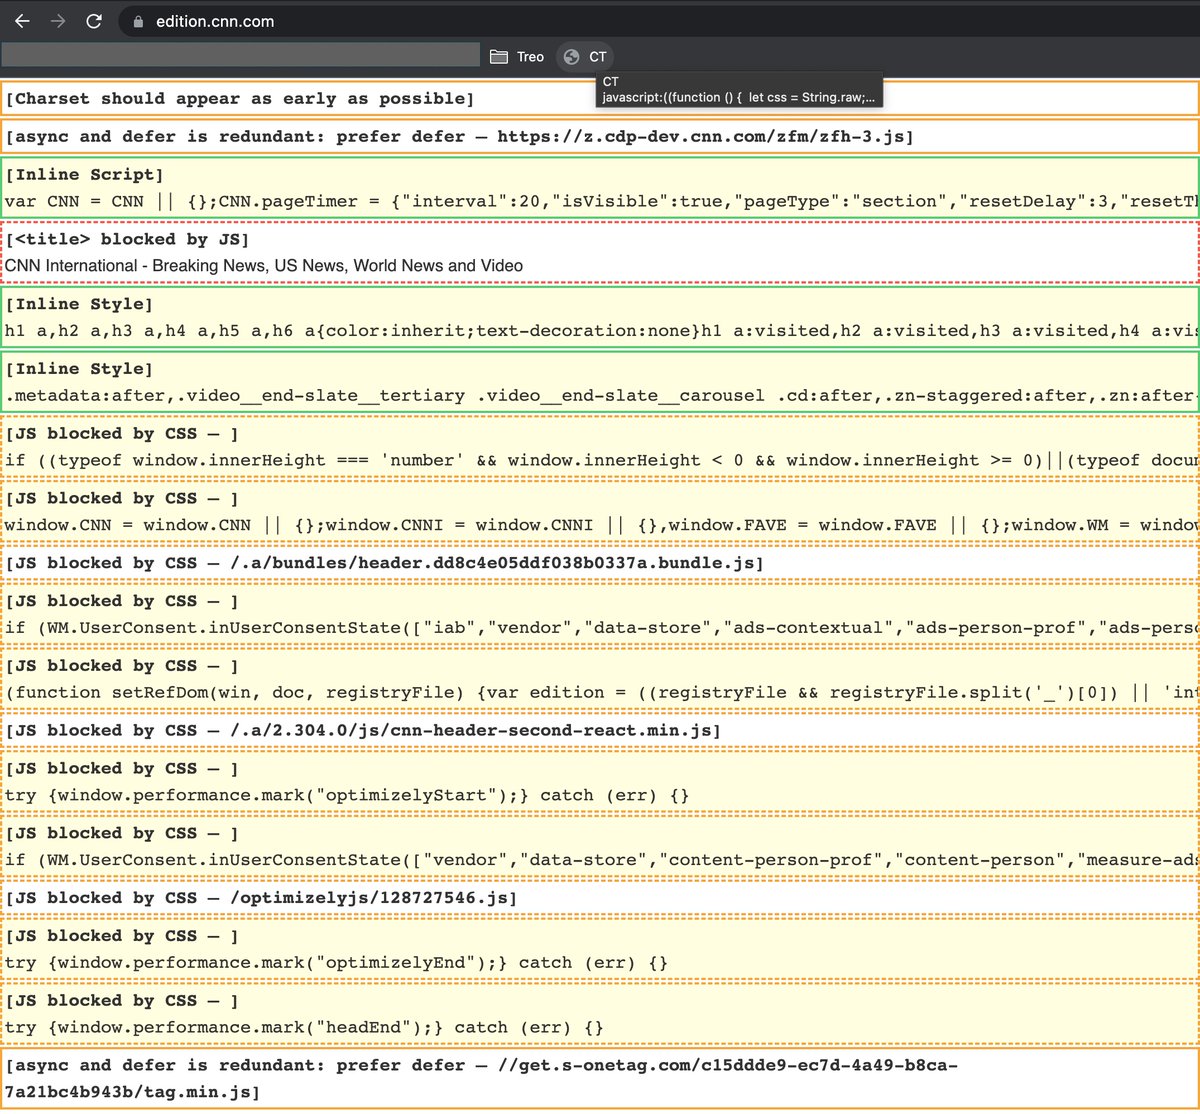Click the Inline Style block with h1 a,h2 a rules
Screen dimensions: 1200x1114
[600, 318]
